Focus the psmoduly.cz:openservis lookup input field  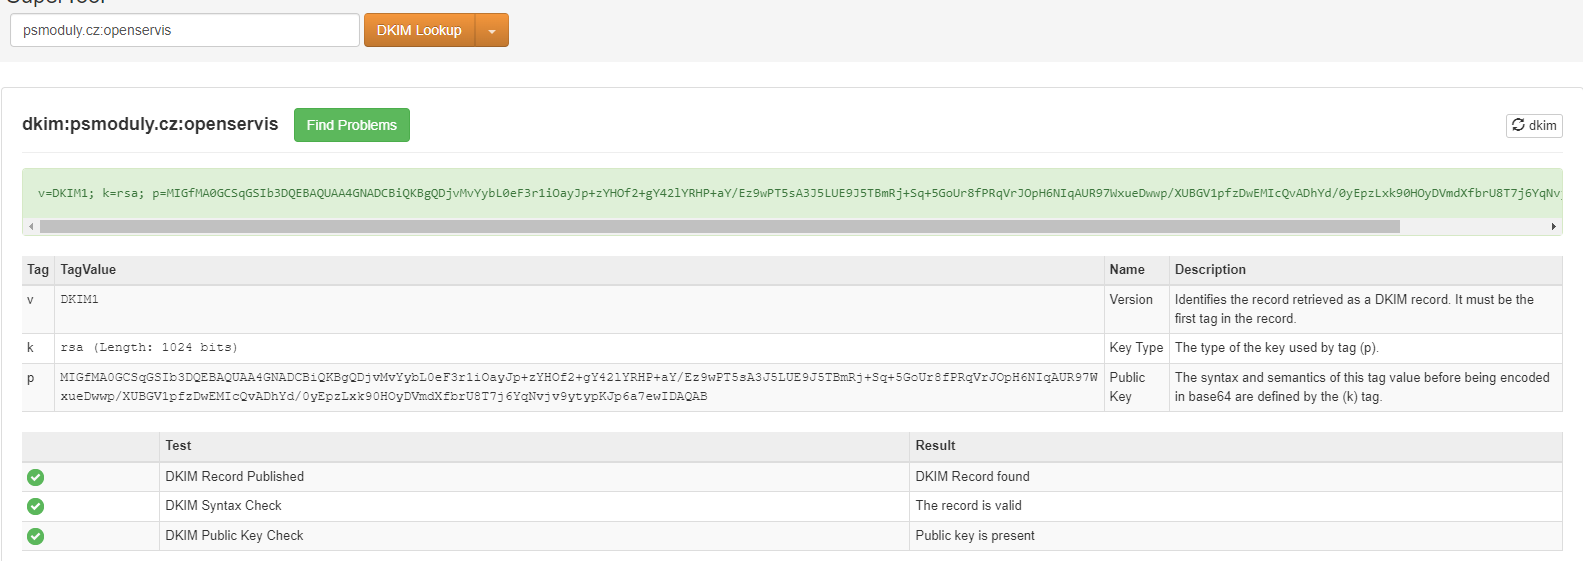[x=184, y=30]
